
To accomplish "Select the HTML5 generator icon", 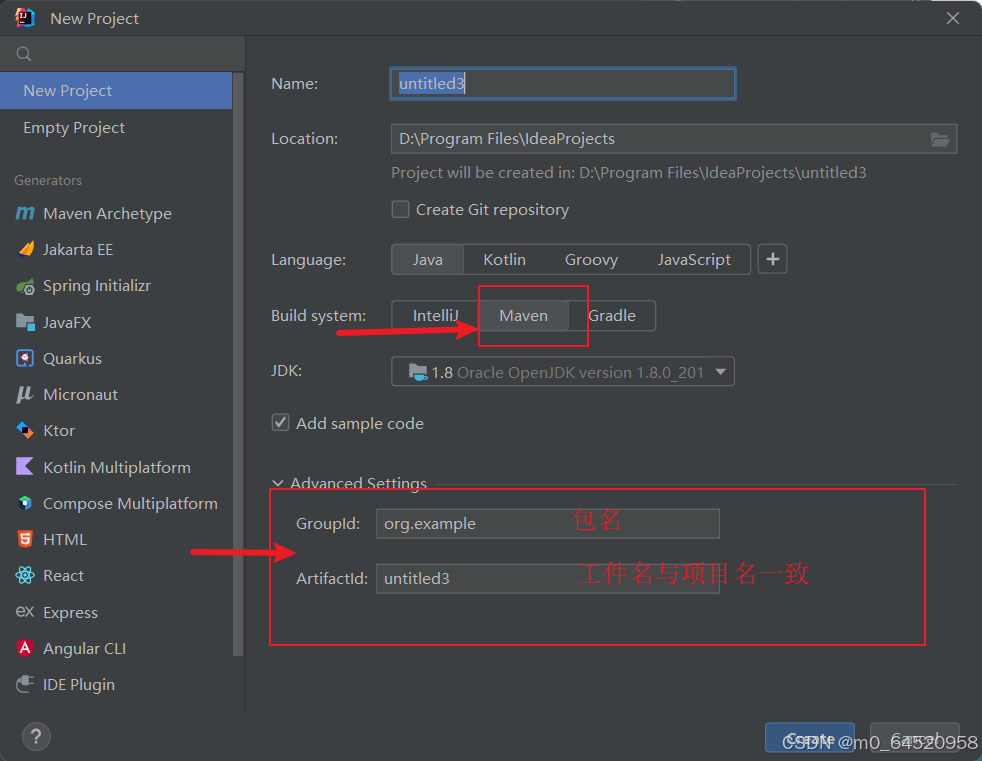I will (25, 539).
